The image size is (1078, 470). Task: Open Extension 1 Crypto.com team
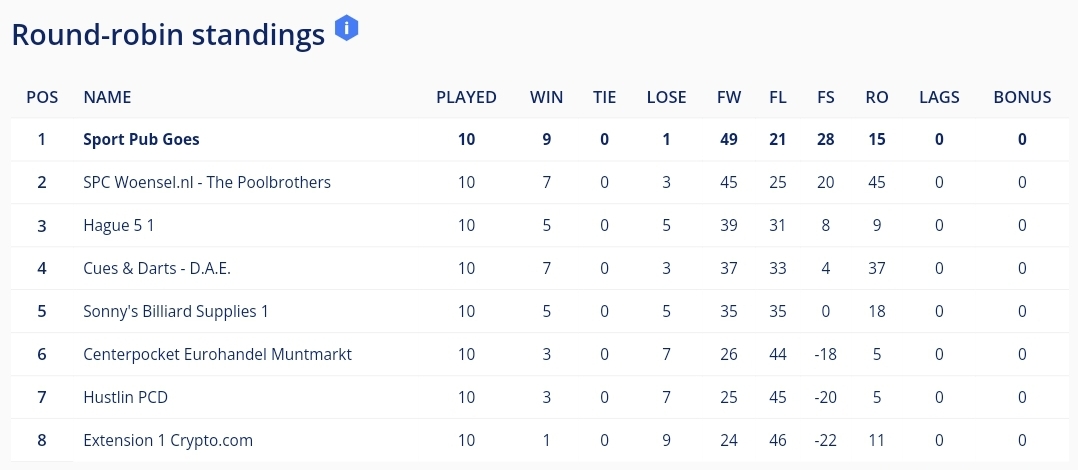(x=168, y=440)
